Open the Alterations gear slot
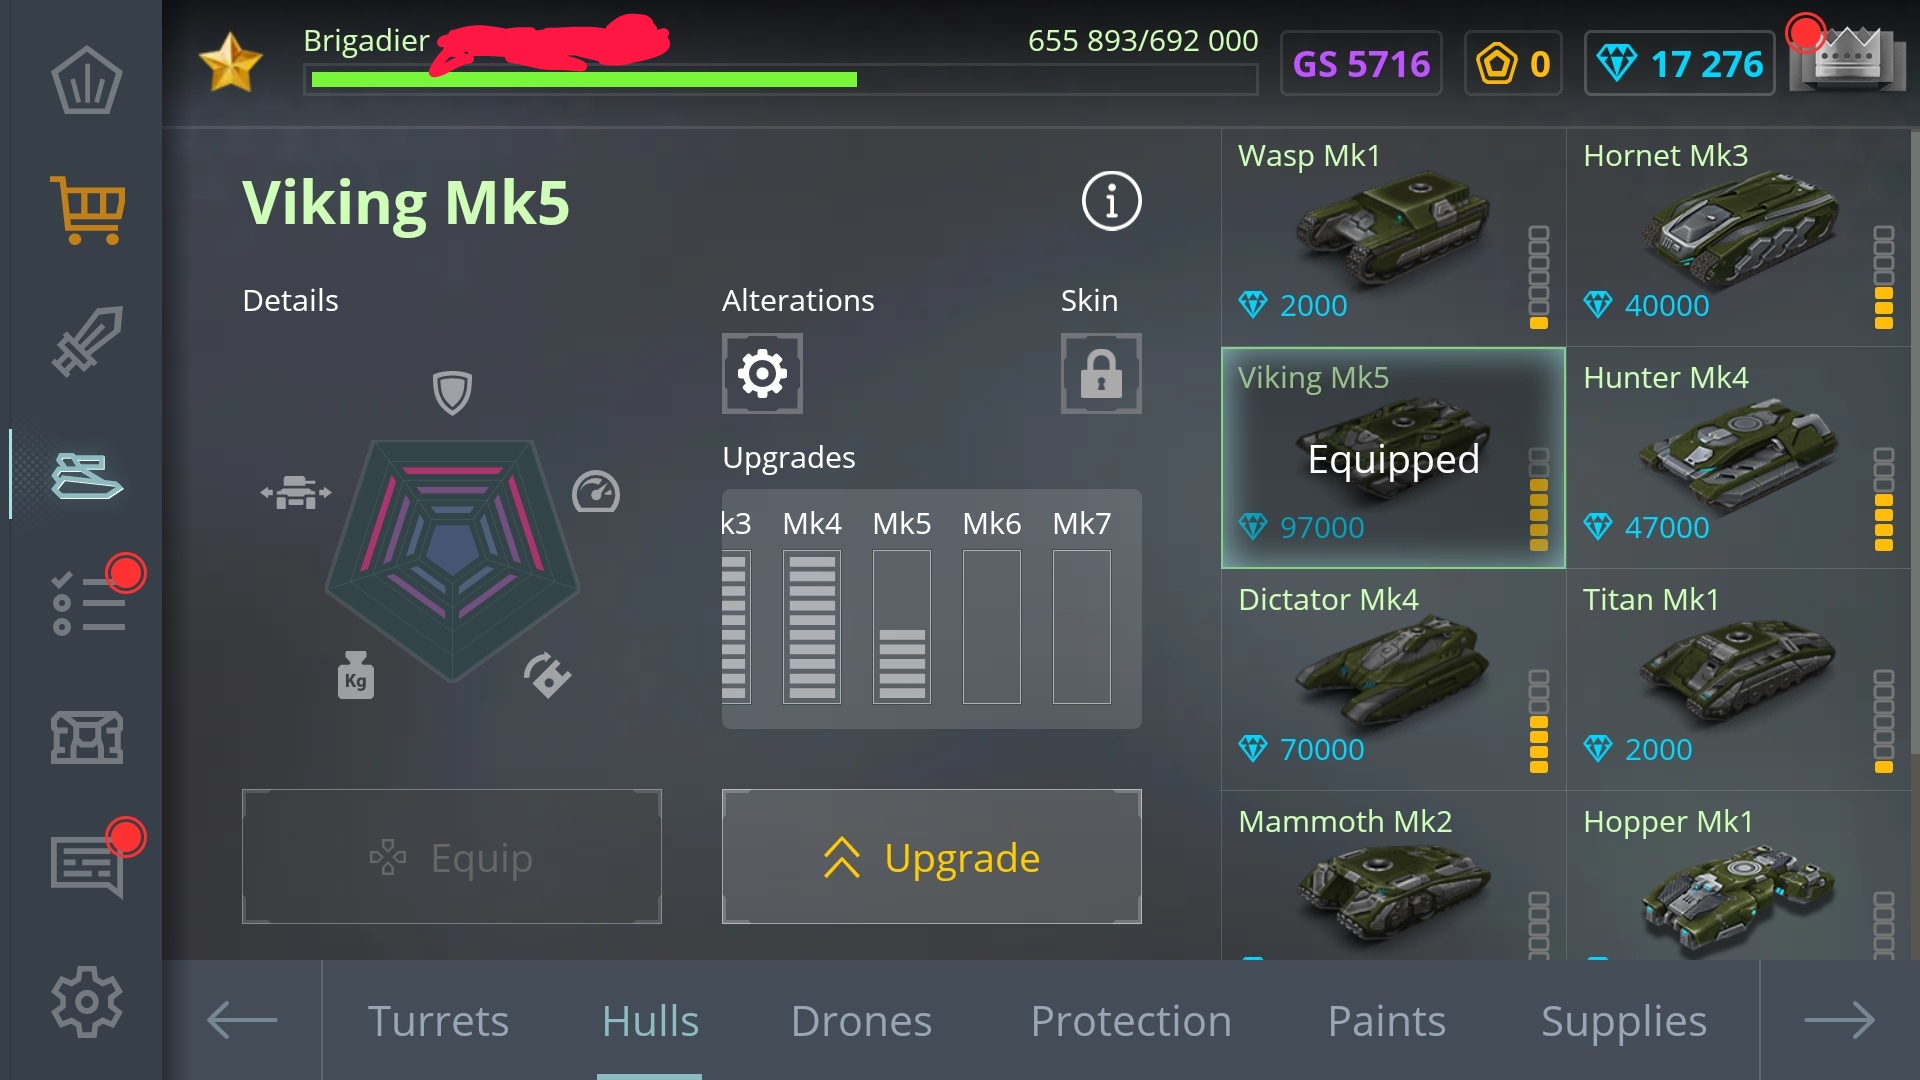The height and width of the screenshot is (1080, 1920). tap(762, 374)
